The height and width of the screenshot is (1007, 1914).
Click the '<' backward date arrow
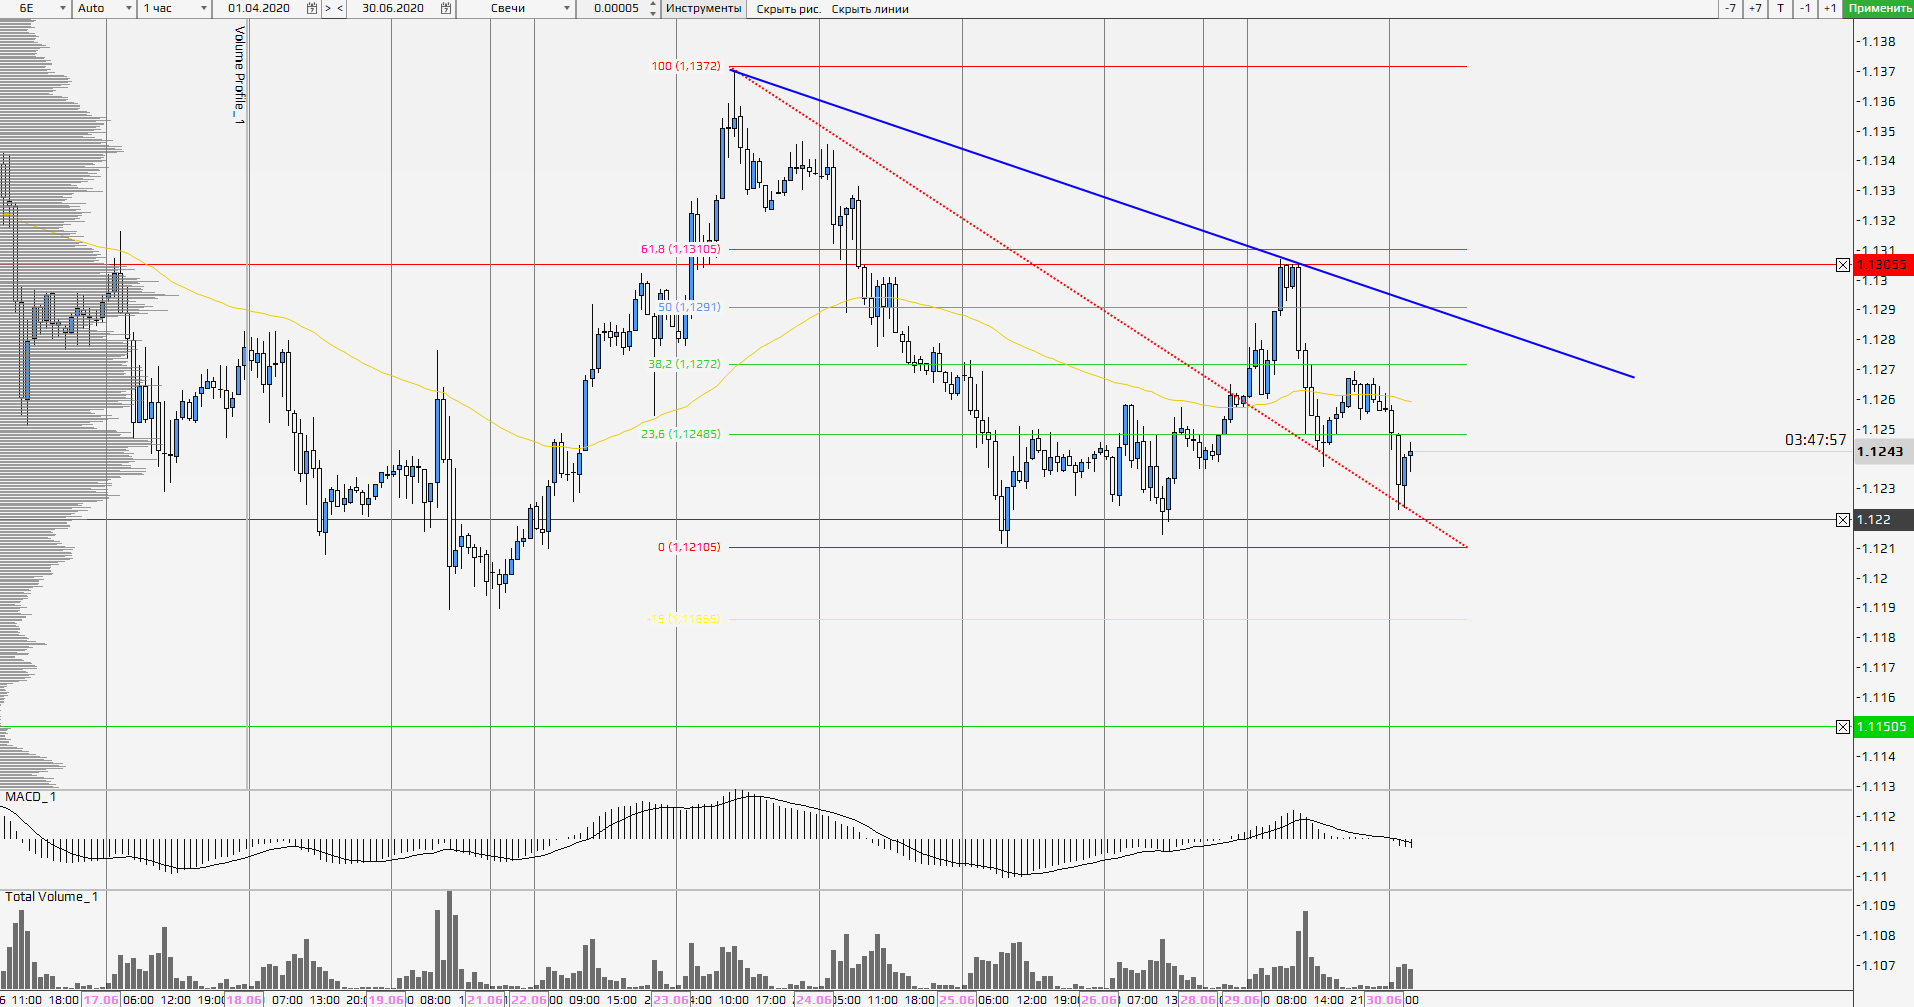tap(340, 8)
